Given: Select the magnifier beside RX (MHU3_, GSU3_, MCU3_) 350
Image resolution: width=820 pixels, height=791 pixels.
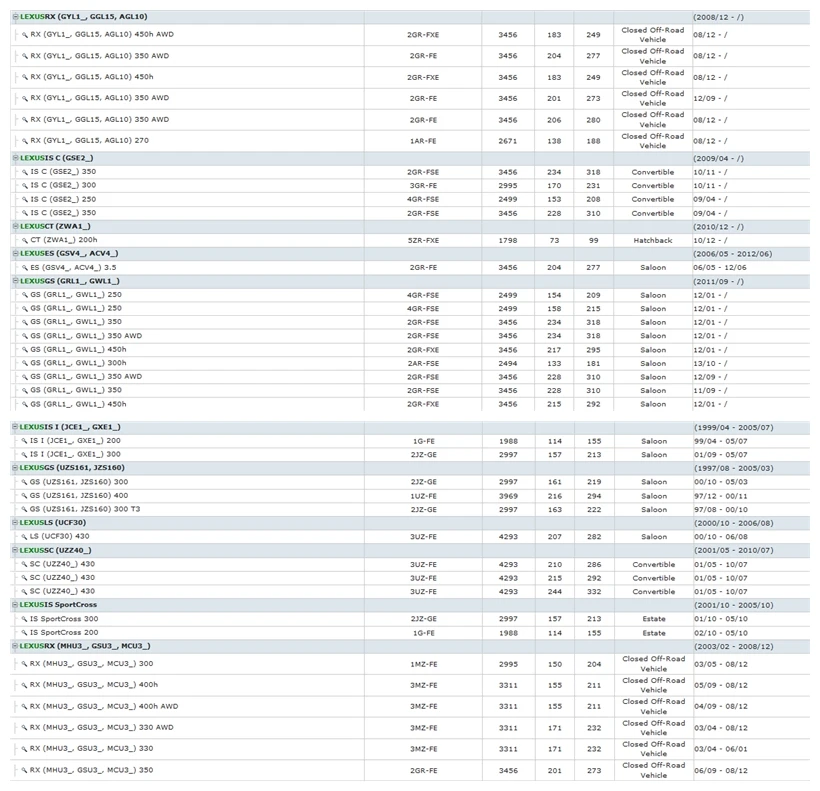Looking at the screenshot, I should click(x=24, y=771).
